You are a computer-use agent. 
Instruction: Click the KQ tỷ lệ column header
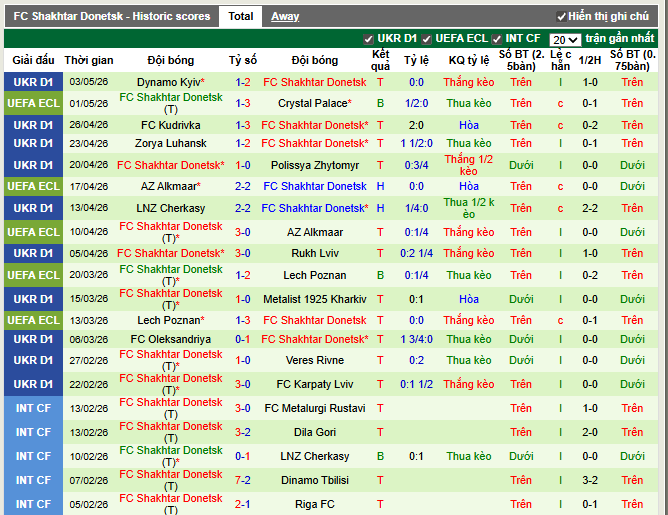[469, 60]
